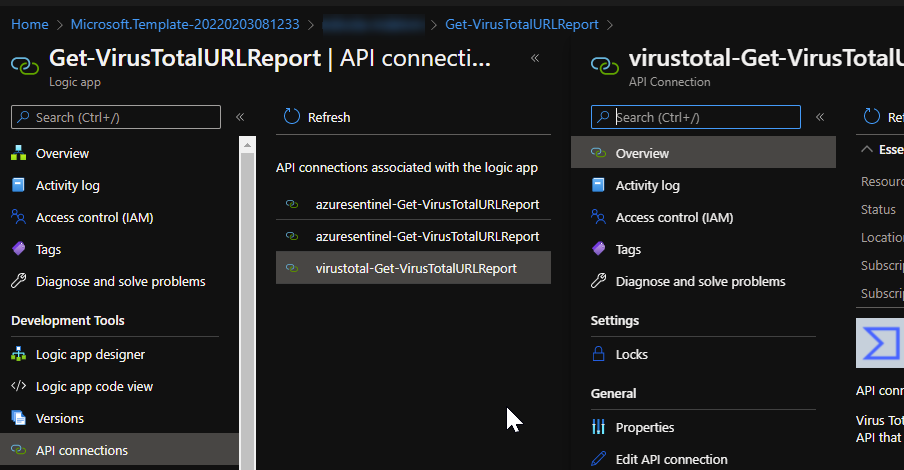Screen dimensions: 904x470
Task: Click the logic app menu scrollbar up arrow
Action: point(247,145)
